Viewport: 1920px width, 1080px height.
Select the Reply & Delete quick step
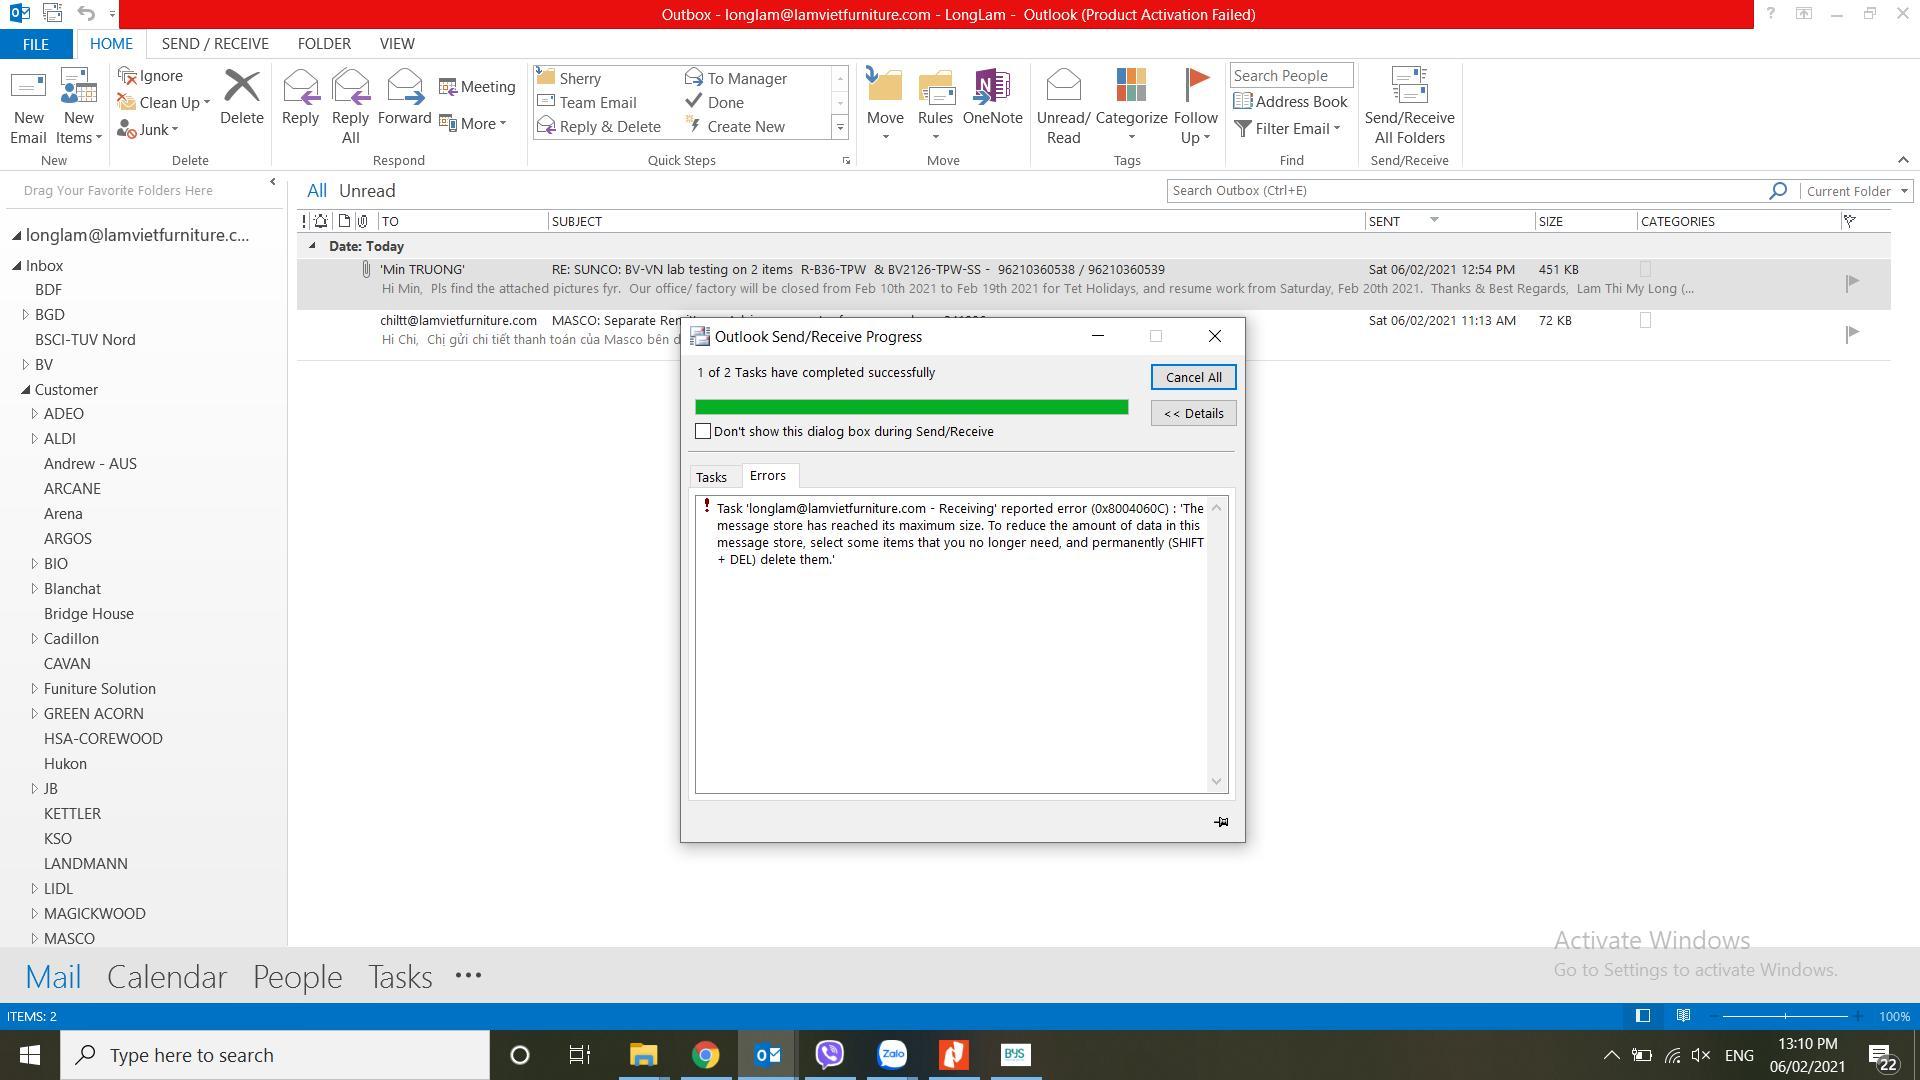[x=599, y=126]
